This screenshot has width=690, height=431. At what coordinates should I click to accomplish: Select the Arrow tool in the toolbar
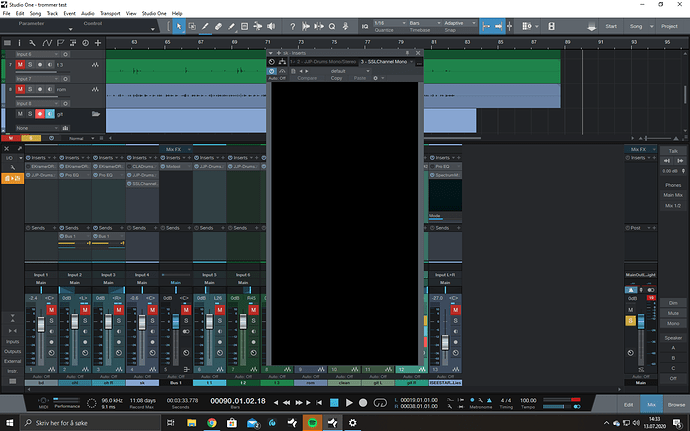(x=180, y=25)
